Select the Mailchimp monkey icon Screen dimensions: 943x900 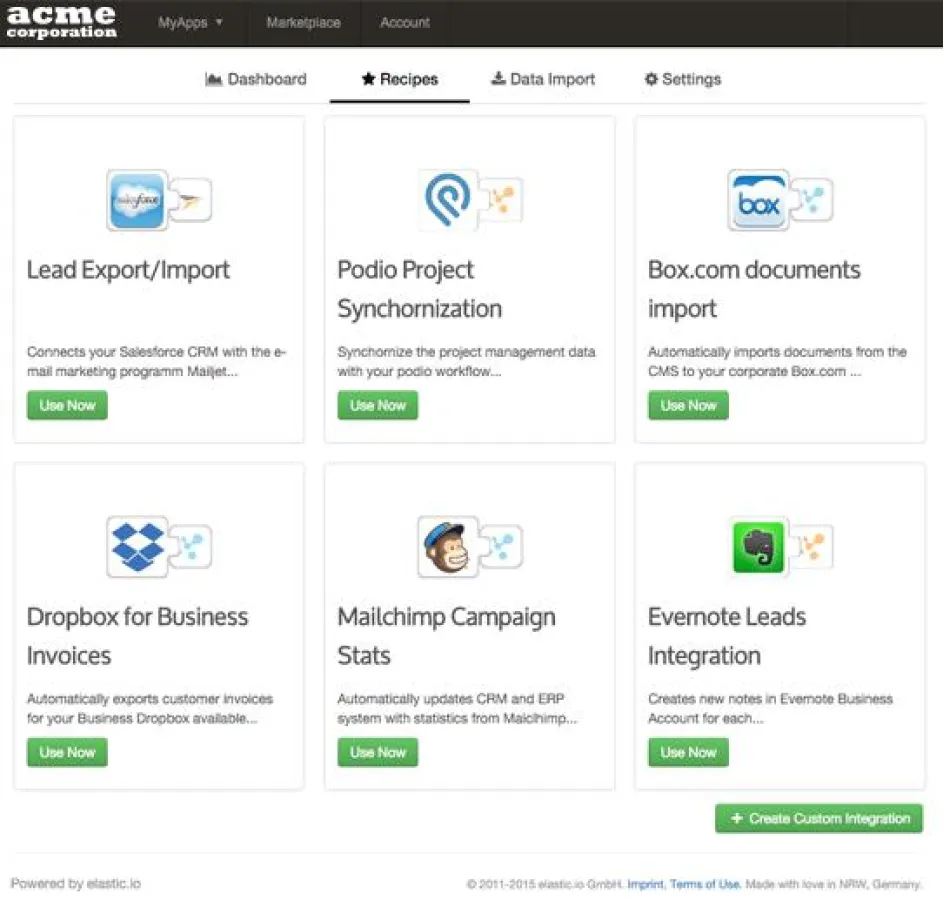447,547
